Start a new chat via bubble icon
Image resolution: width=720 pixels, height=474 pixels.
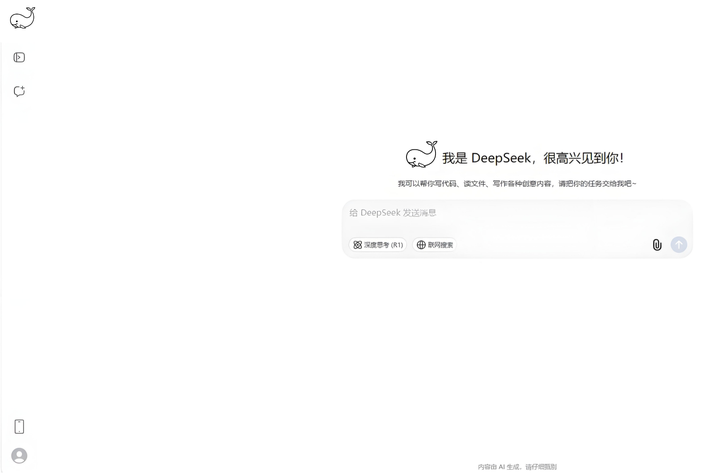[19, 91]
